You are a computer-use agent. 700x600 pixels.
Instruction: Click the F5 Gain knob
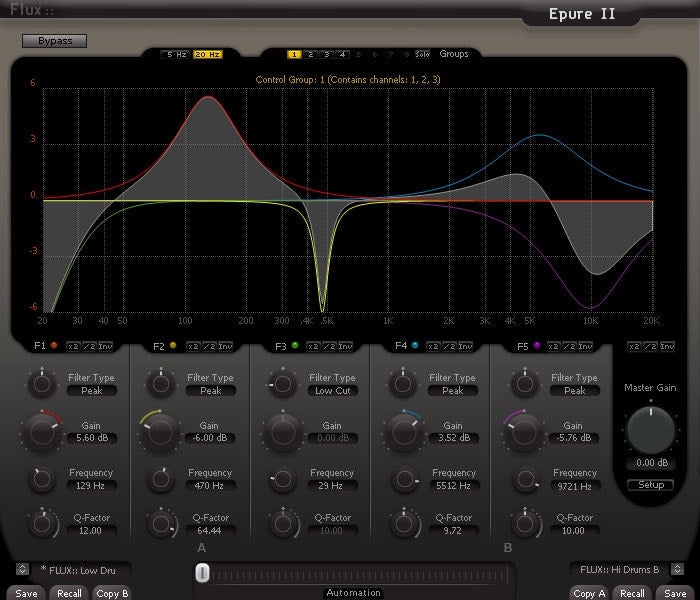[524, 433]
